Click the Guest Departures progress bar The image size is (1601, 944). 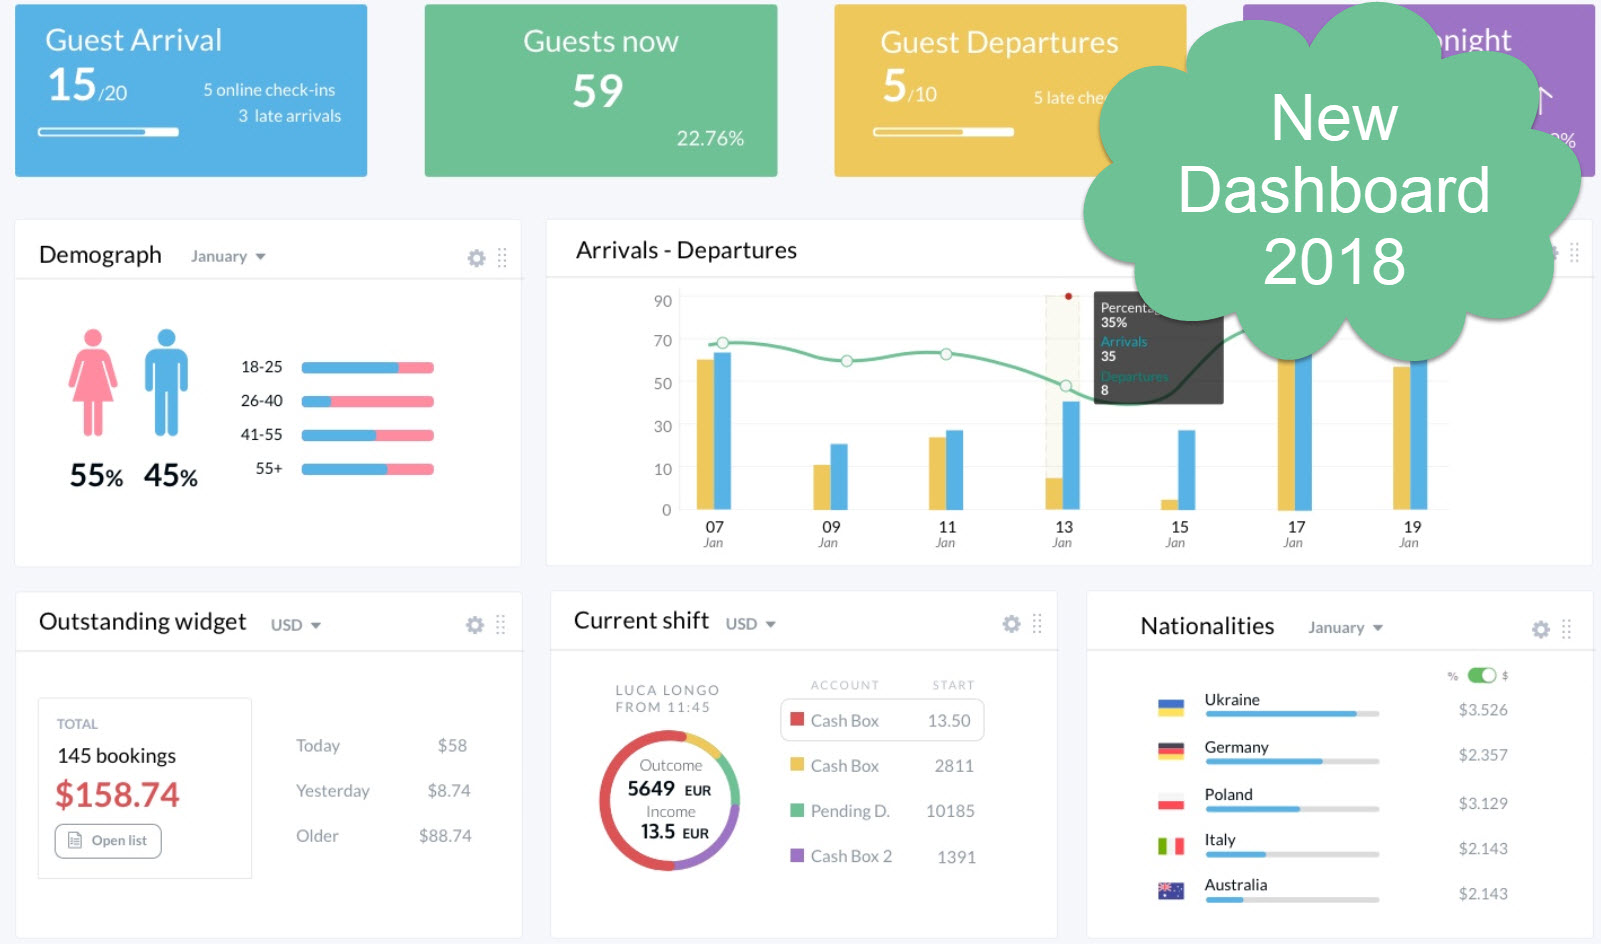[x=943, y=132]
